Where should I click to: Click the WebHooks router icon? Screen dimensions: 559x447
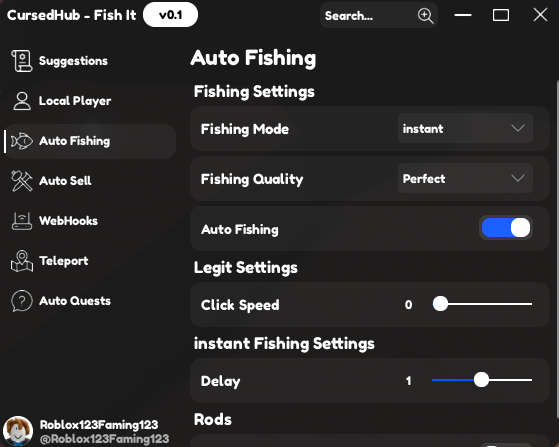[22, 221]
